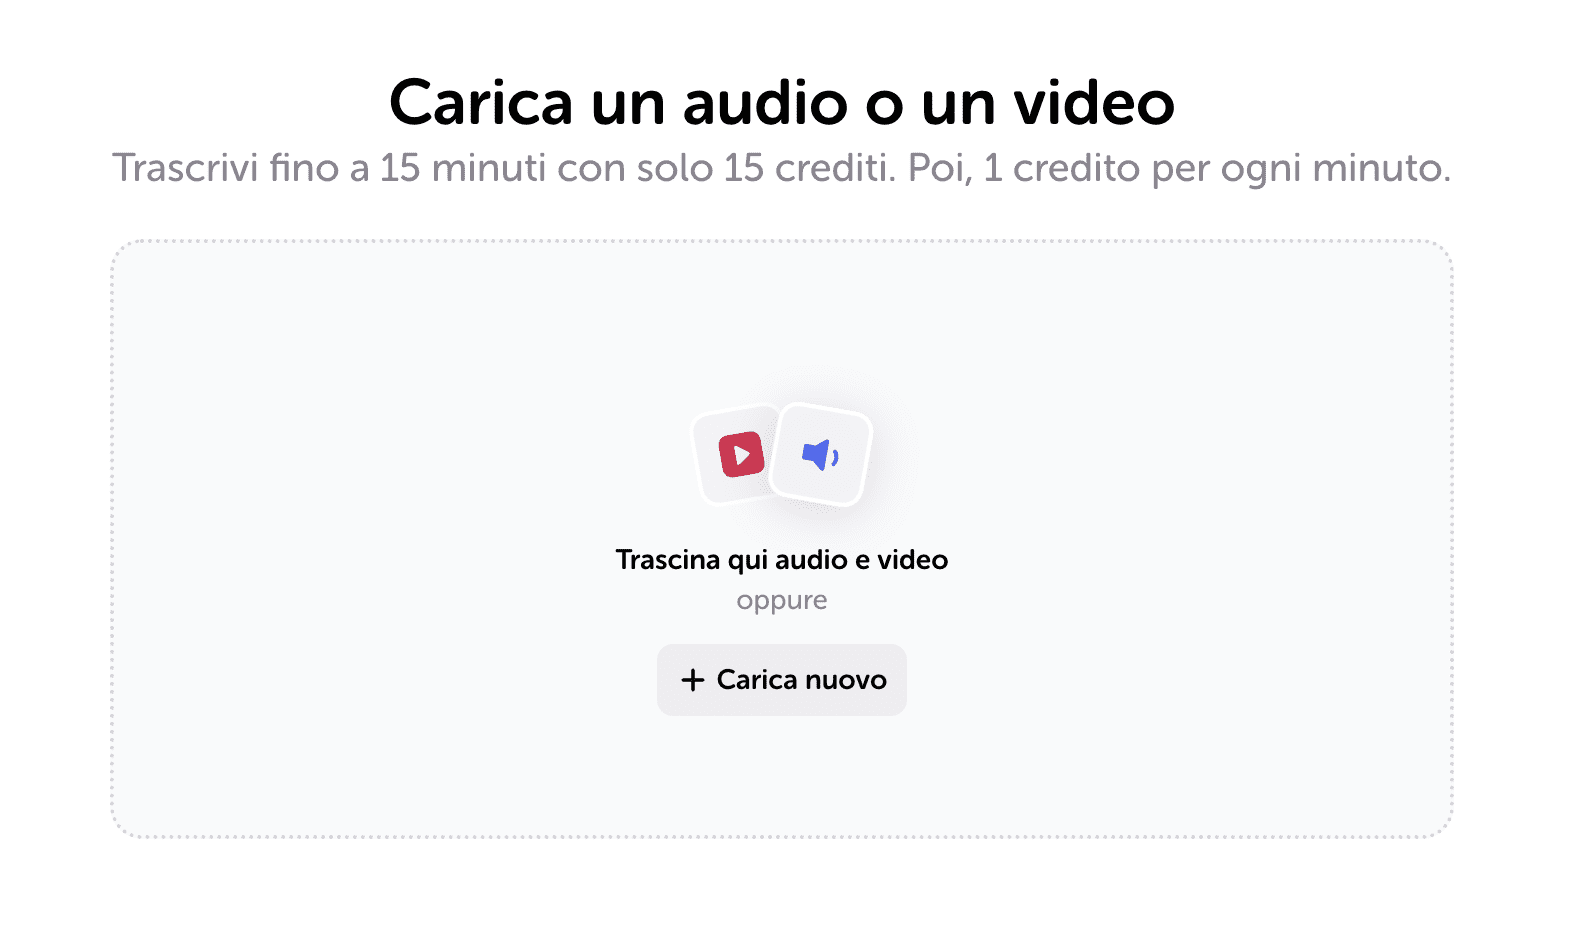Click the red video play icon
This screenshot has width=1586, height=950.
click(741, 455)
